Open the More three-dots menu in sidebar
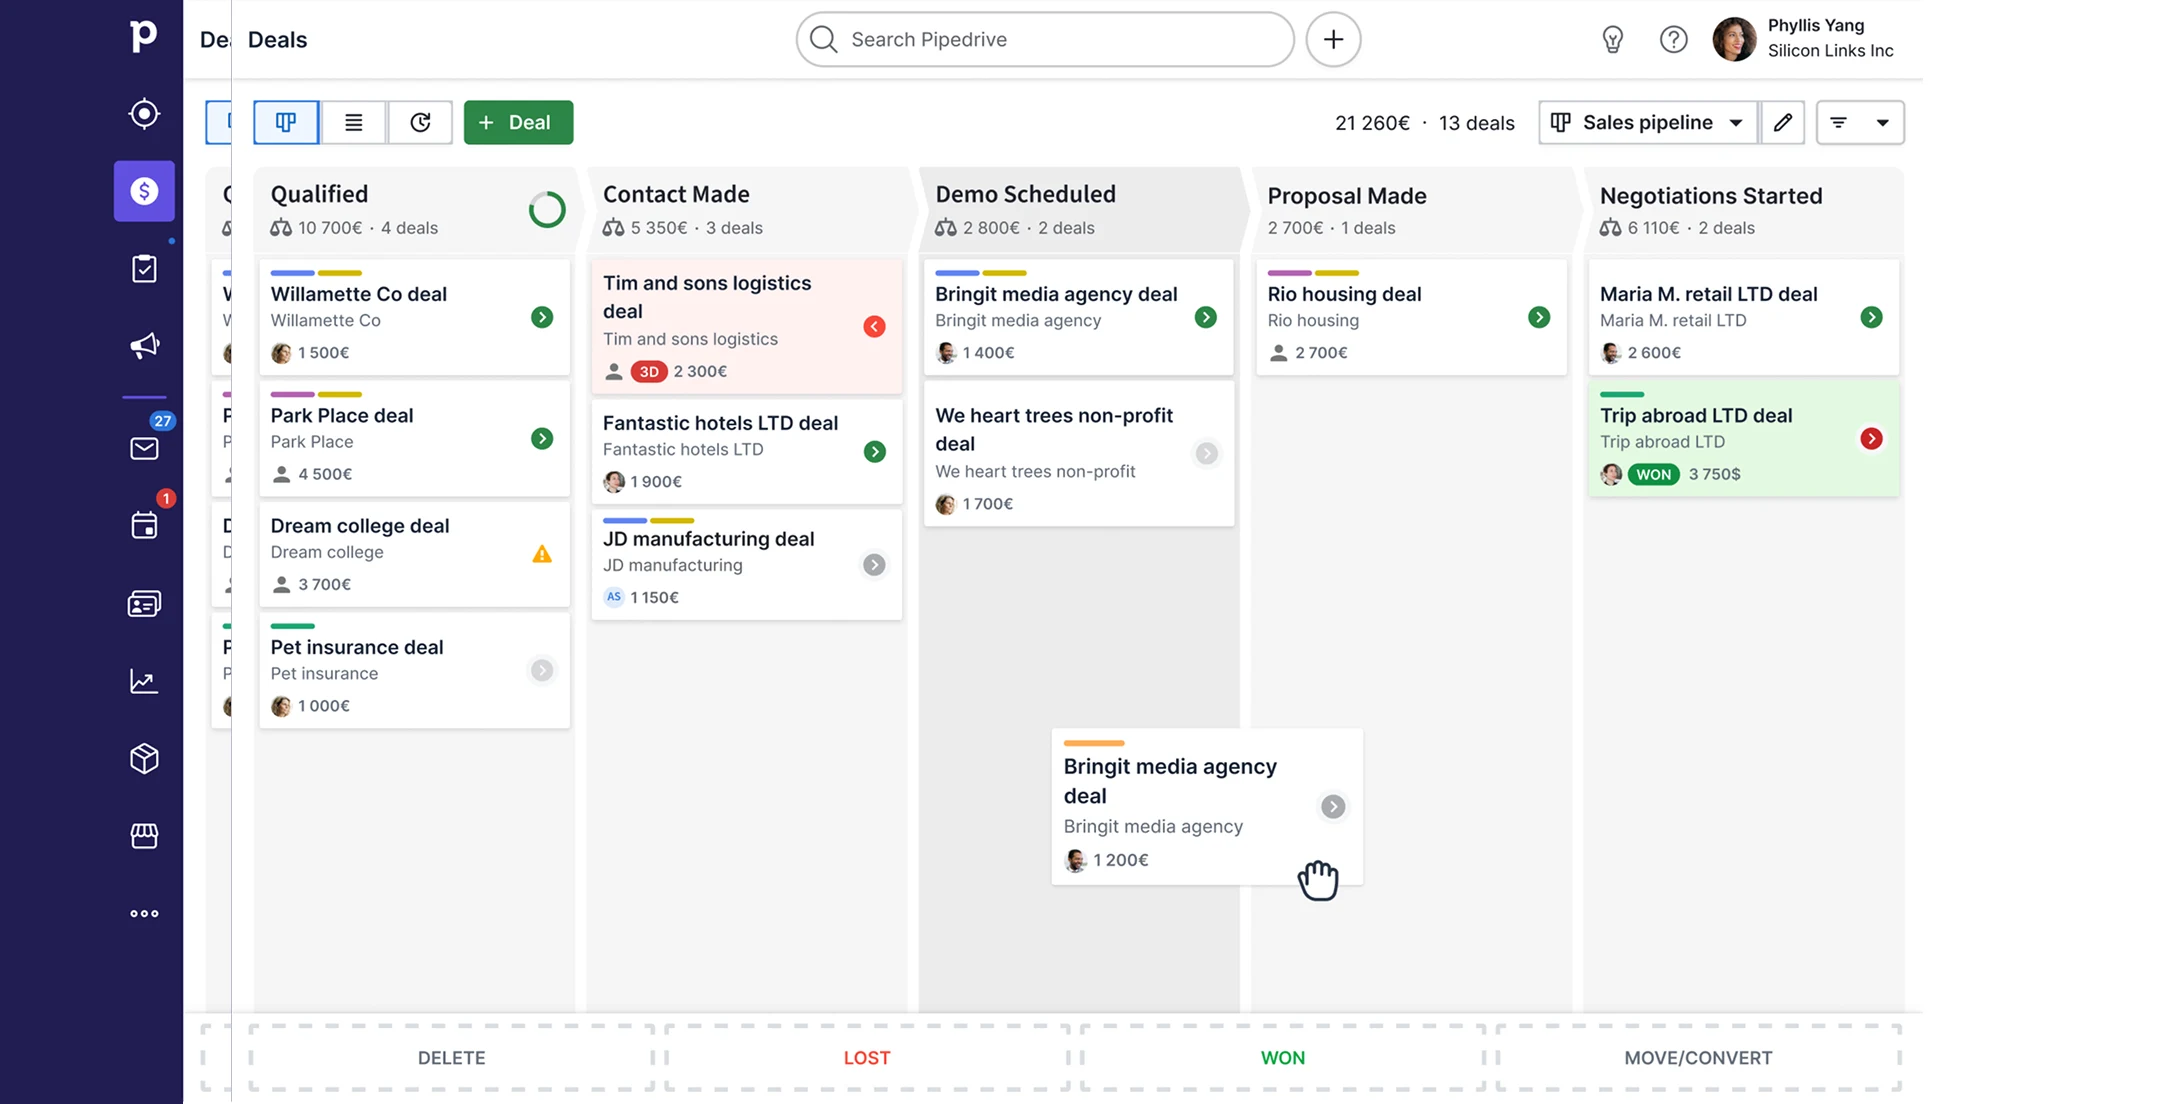The height and width of the screenshot is (1104, 2160). point(144,913)
